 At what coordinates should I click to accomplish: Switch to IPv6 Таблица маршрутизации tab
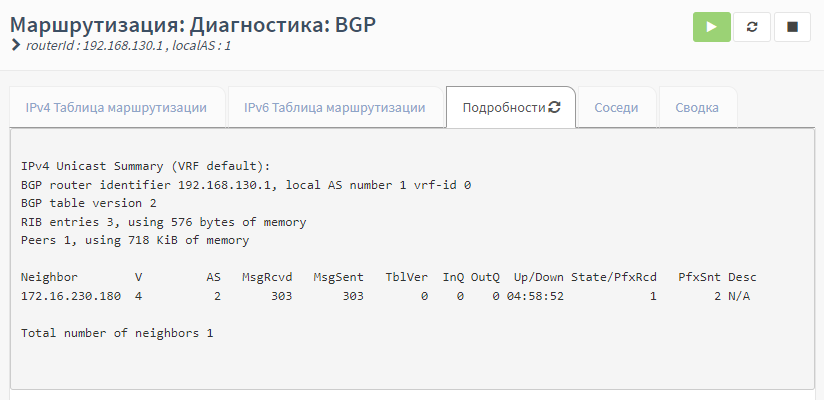(334, 108)
